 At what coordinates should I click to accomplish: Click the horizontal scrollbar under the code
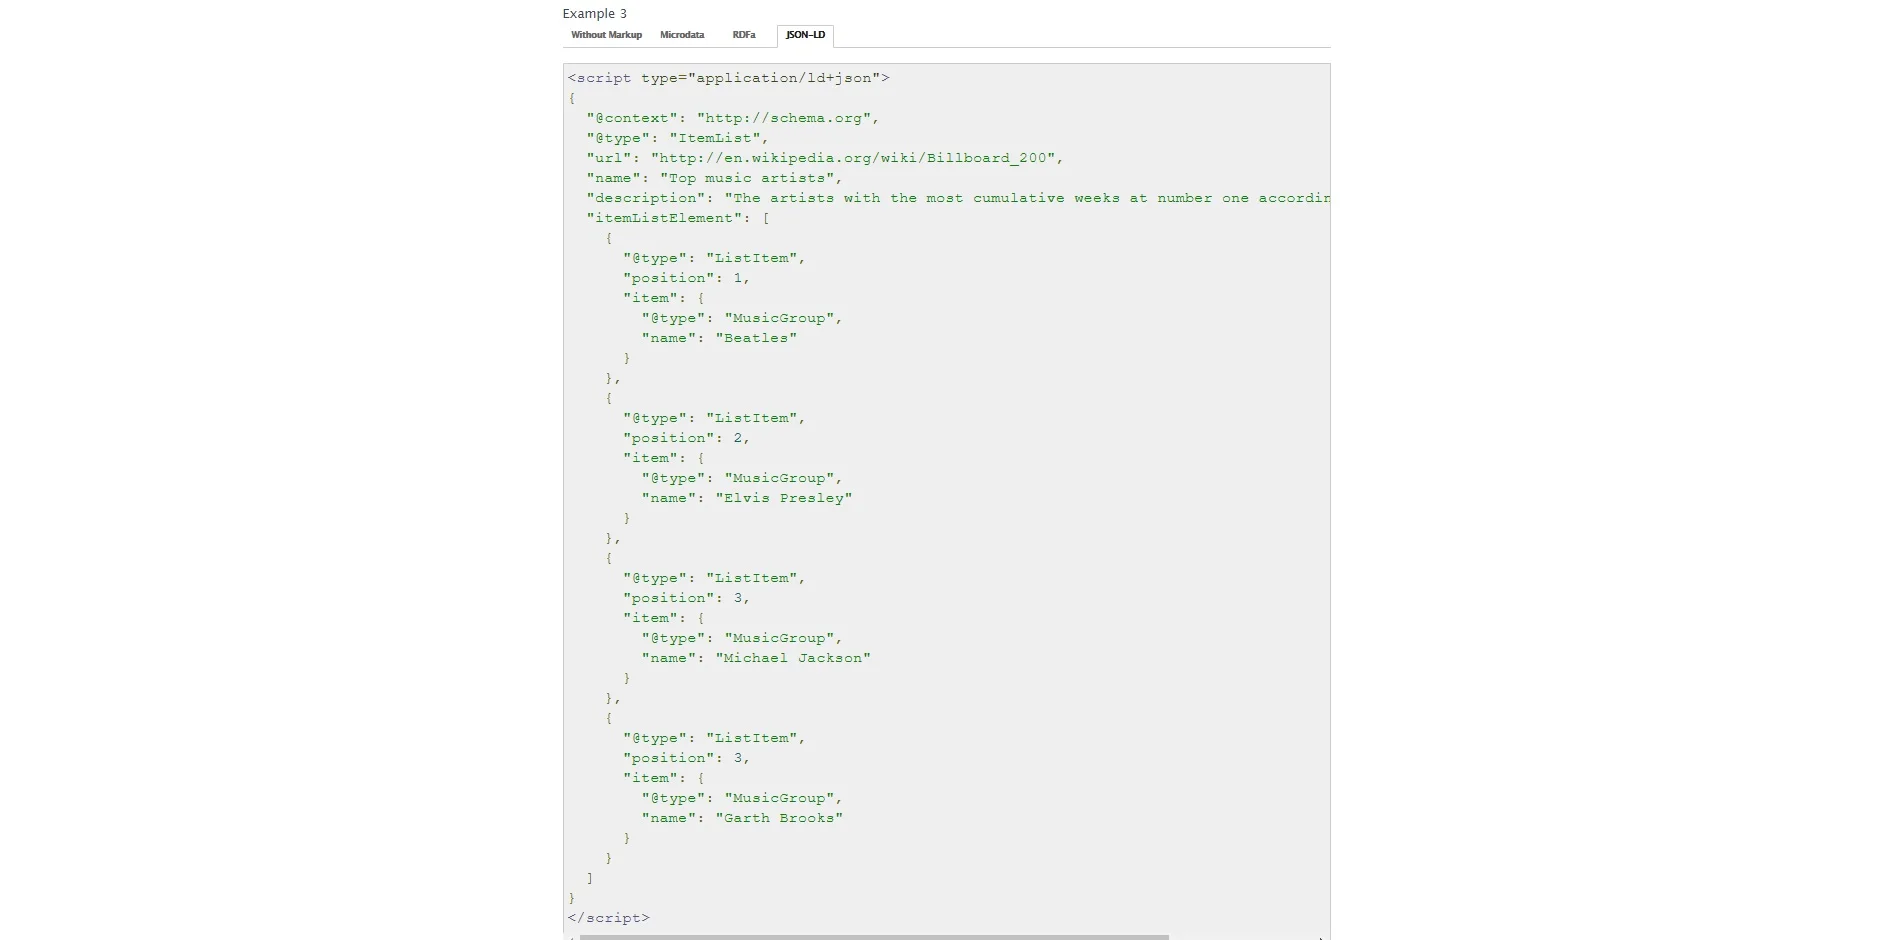coord(874,937)
